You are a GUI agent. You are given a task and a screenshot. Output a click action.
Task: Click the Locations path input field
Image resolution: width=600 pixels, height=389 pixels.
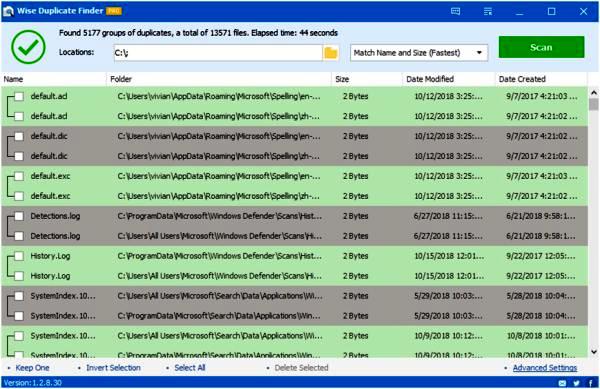218,53
